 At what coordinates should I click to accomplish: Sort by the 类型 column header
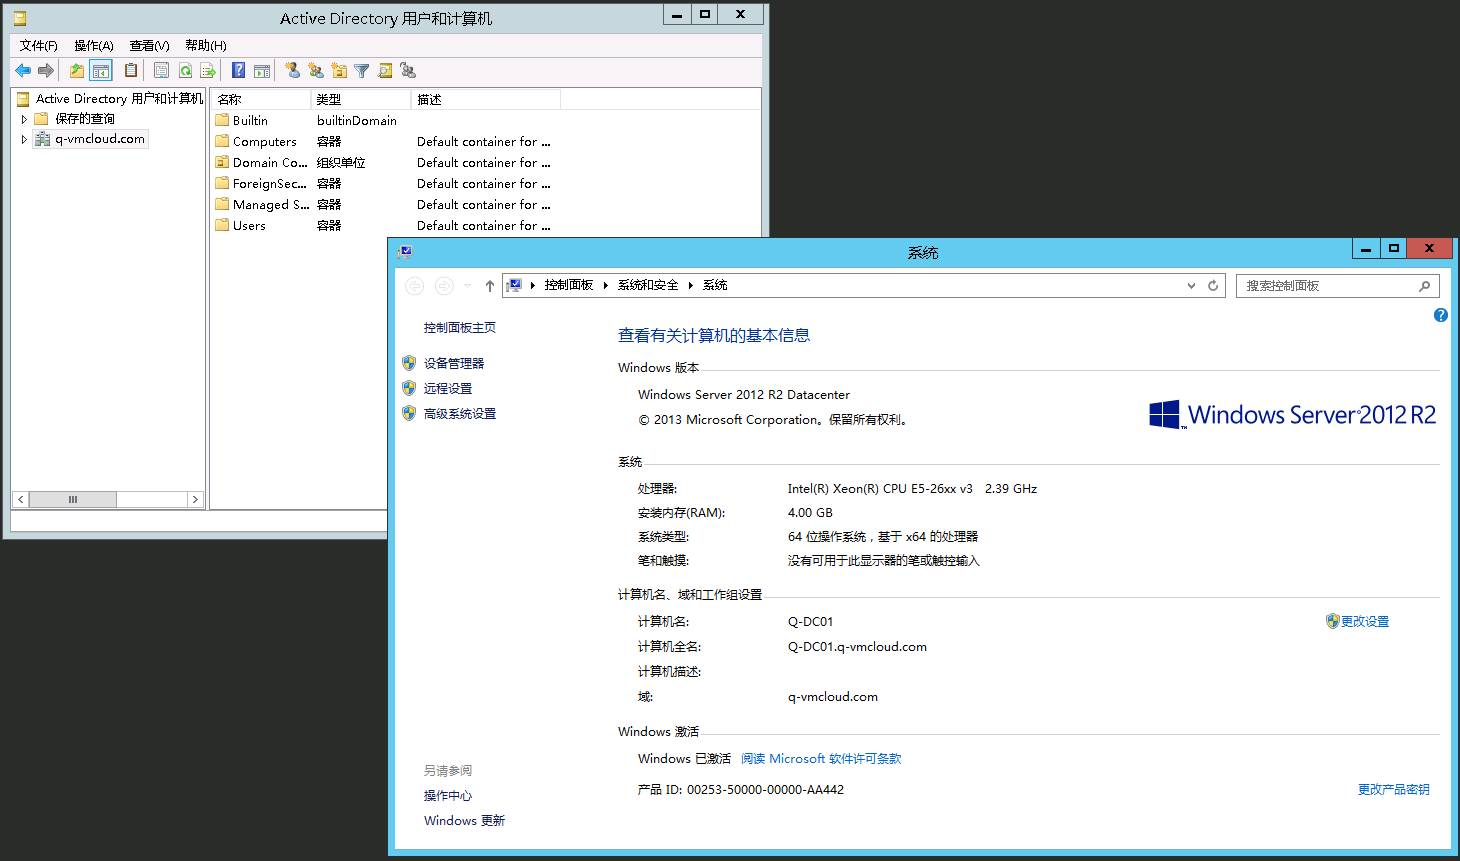click(x=361, y=99)
